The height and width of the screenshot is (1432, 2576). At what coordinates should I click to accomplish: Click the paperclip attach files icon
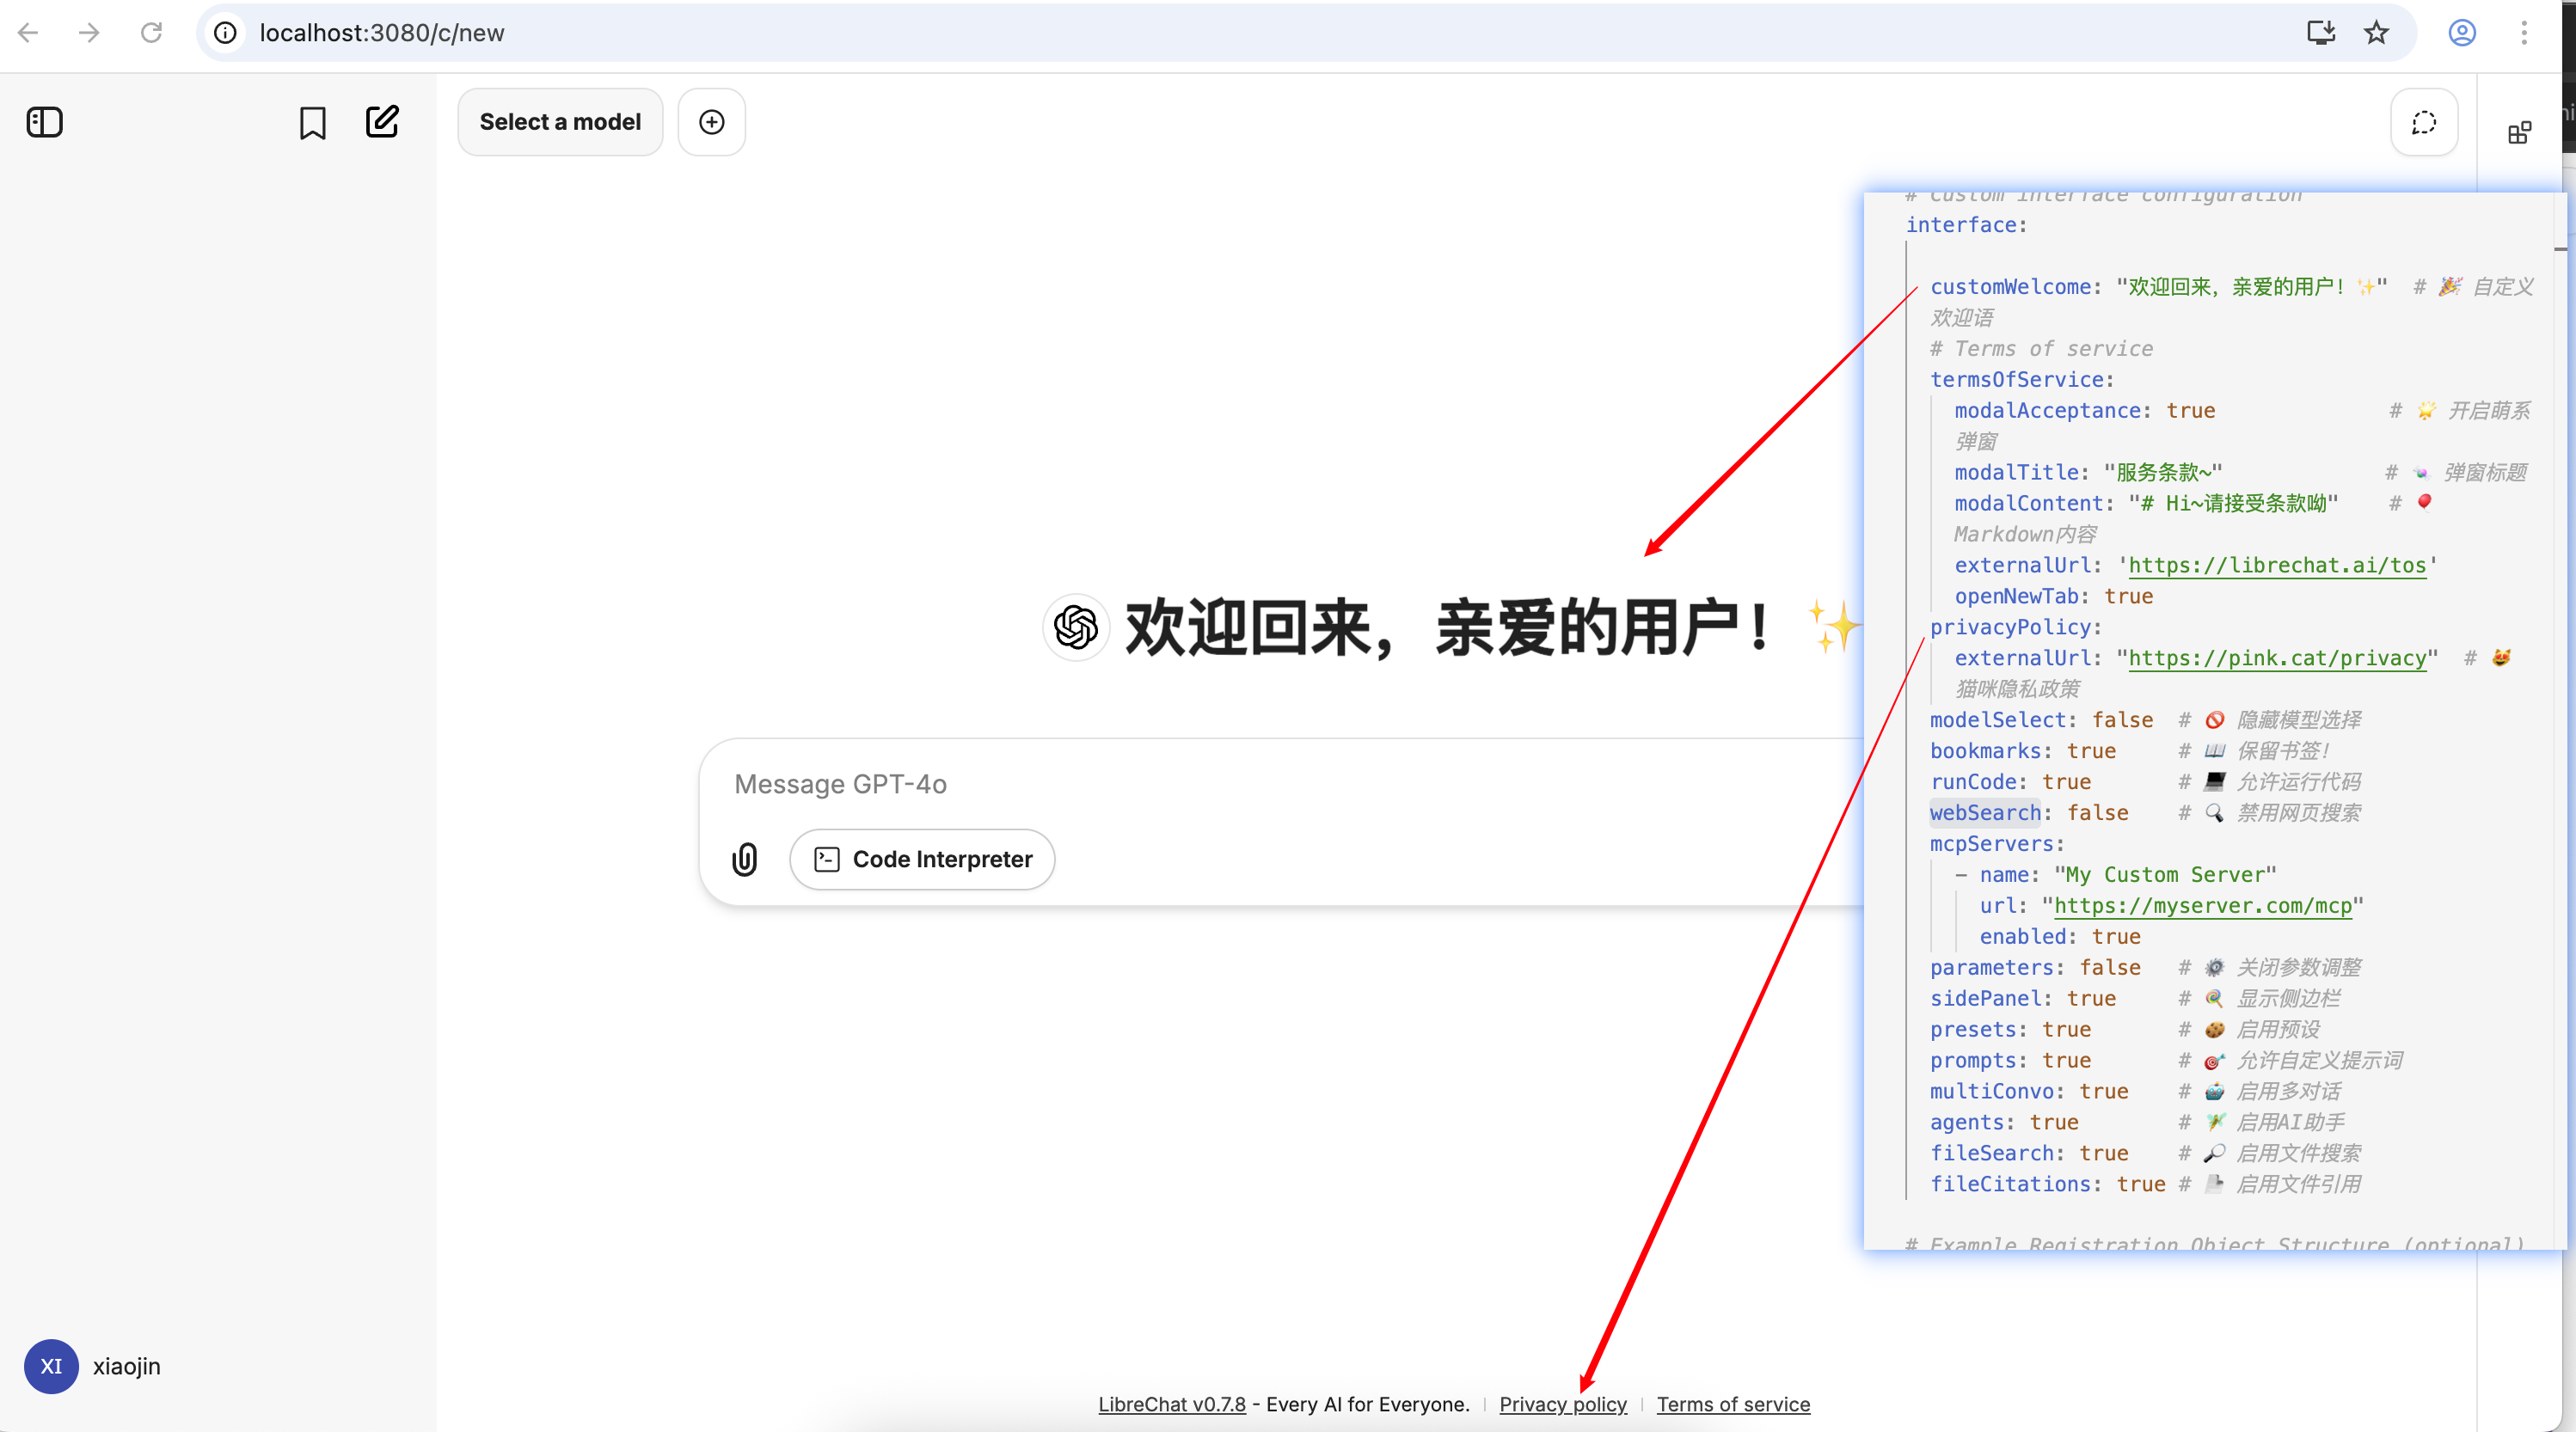pyautogui.click(x=745, y=859)
